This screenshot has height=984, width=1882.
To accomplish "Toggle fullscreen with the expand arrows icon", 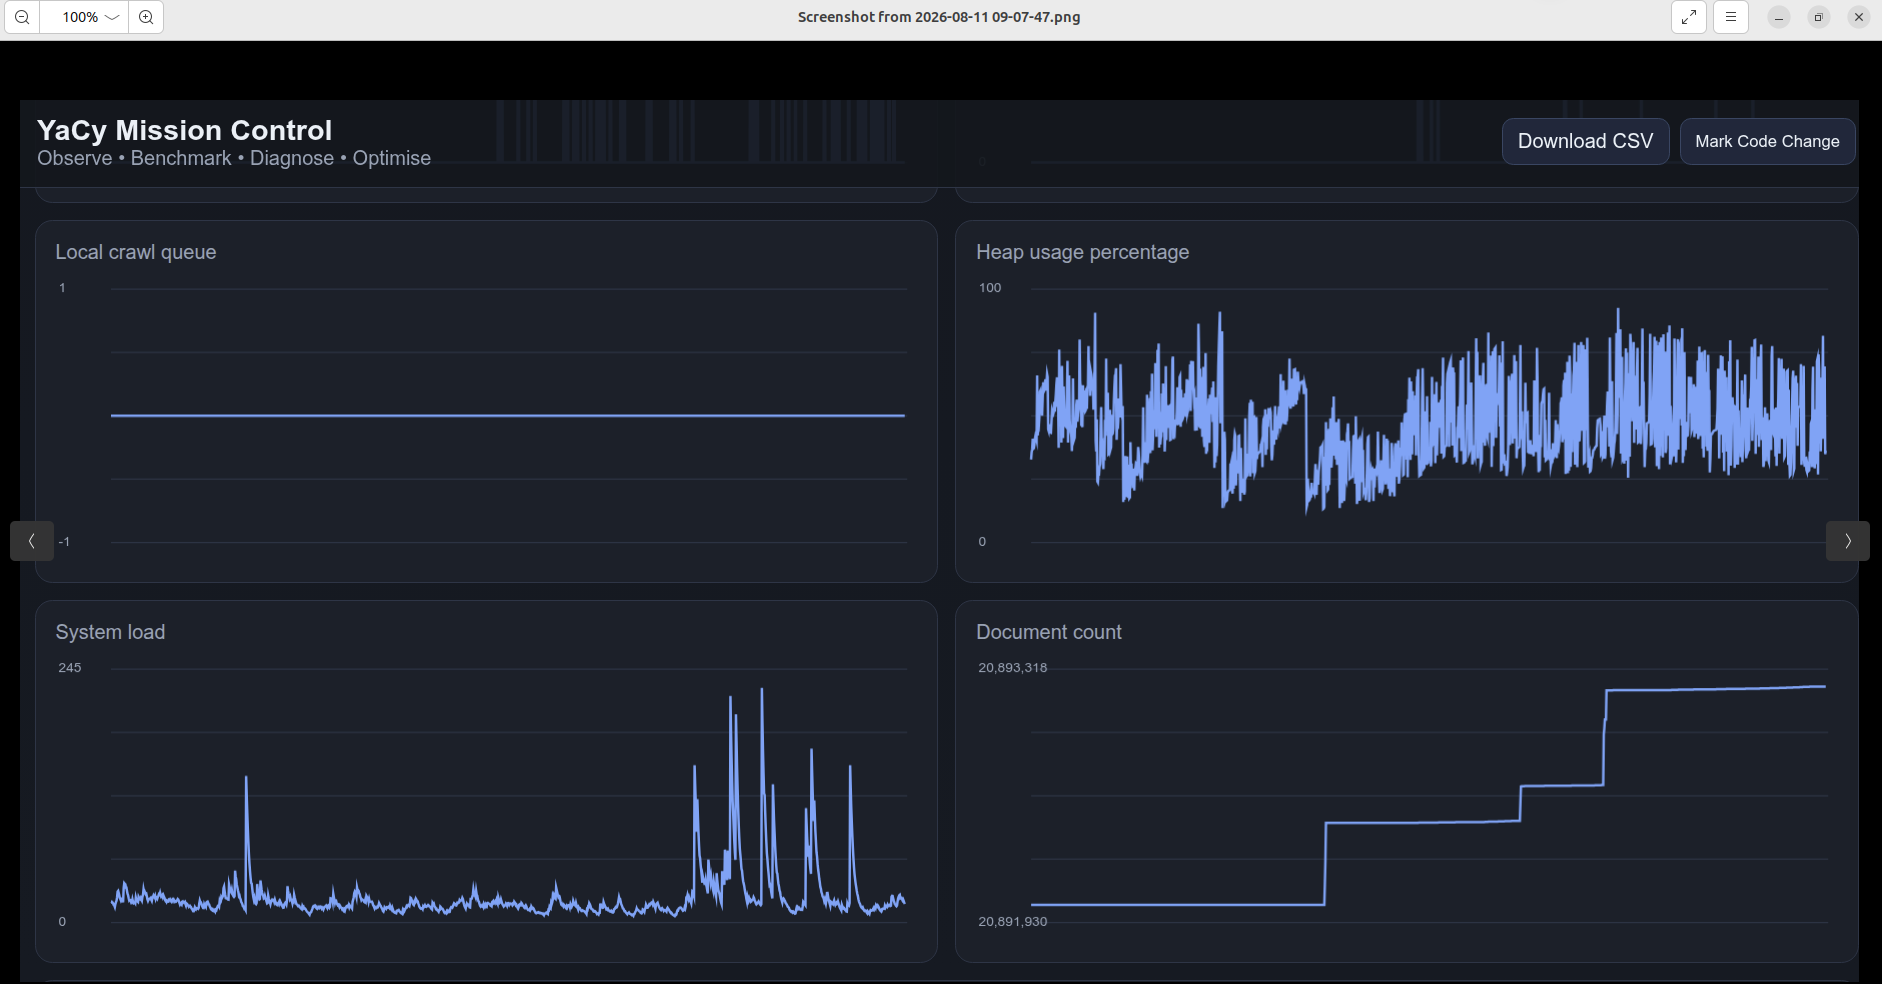I will tap(1689, 17).
